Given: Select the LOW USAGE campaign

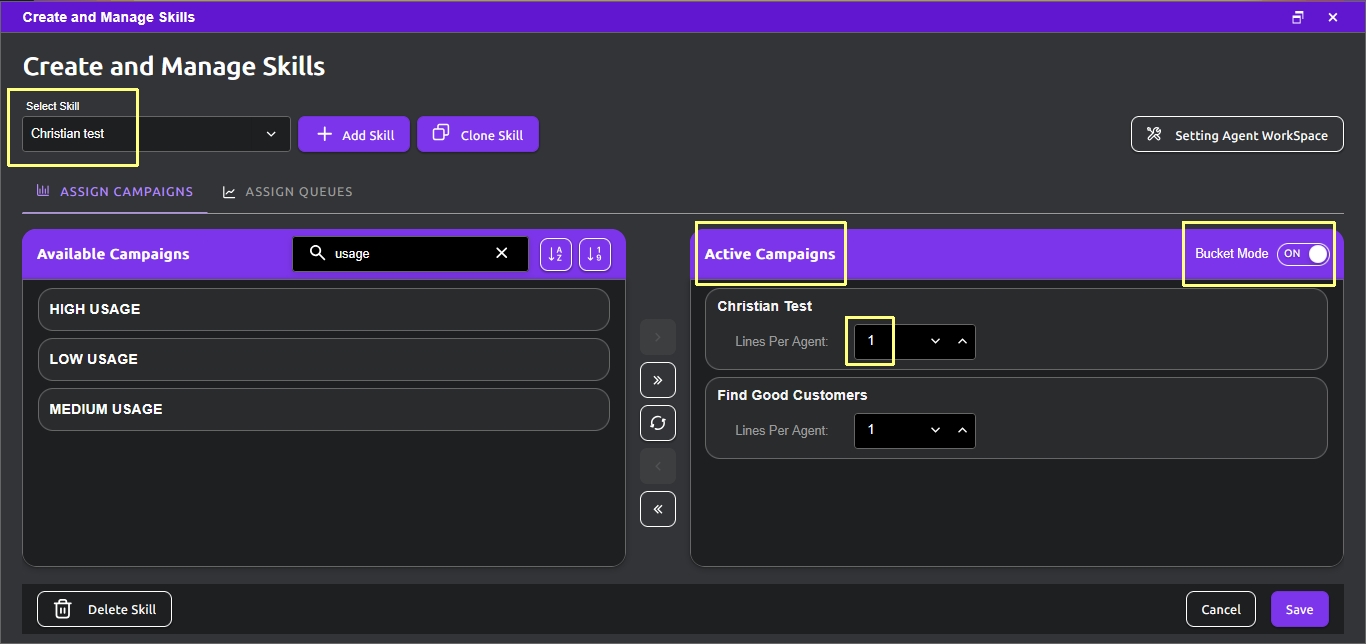Looking at the screenshot, I should pos(323,359).
